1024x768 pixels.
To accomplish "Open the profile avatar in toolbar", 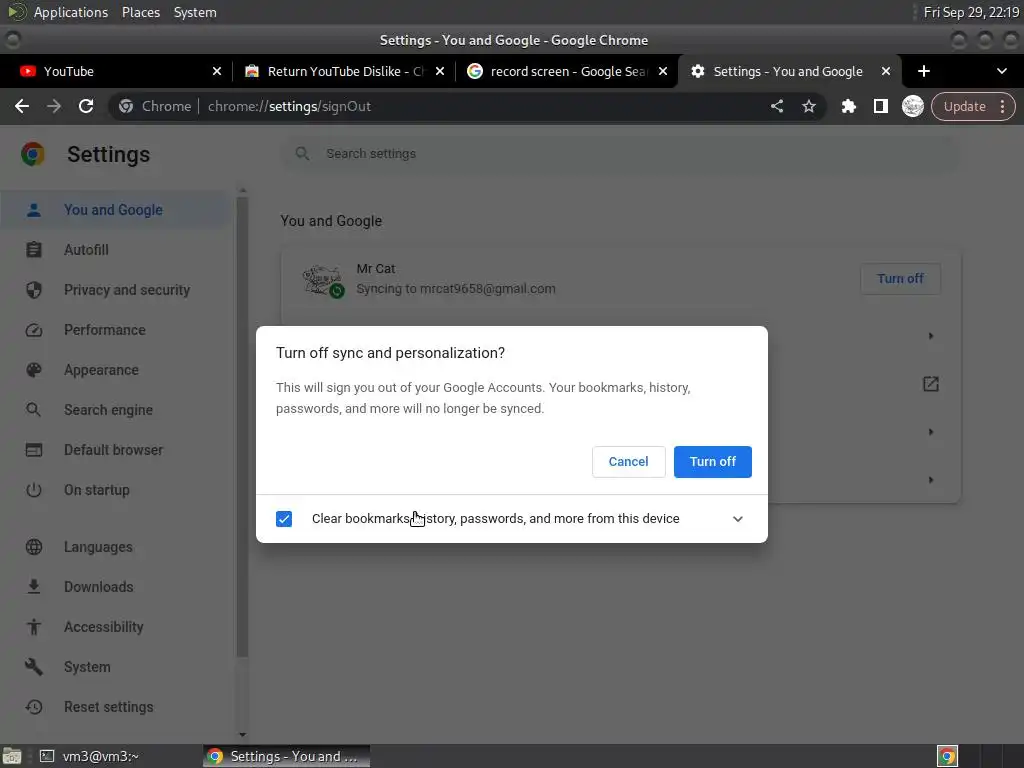I will [x=912, y=106].
